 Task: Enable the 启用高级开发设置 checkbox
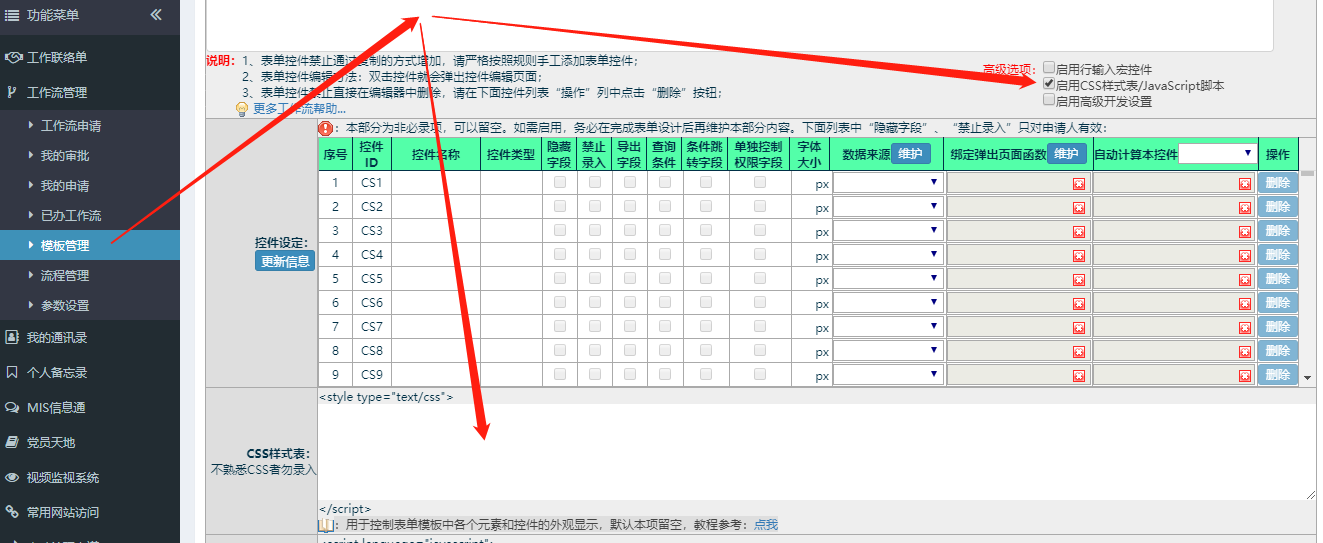(1049, 100)
